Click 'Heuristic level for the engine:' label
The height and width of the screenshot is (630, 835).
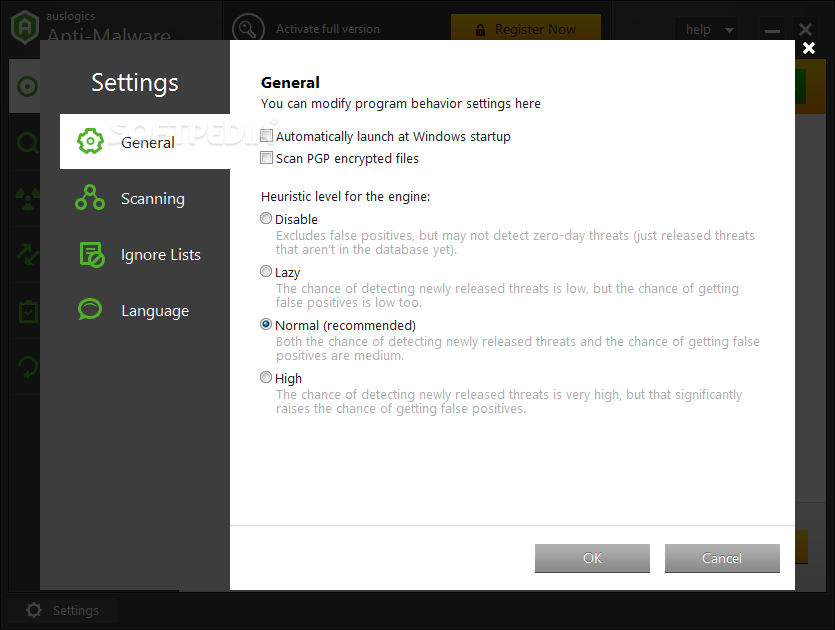[346, 197]
